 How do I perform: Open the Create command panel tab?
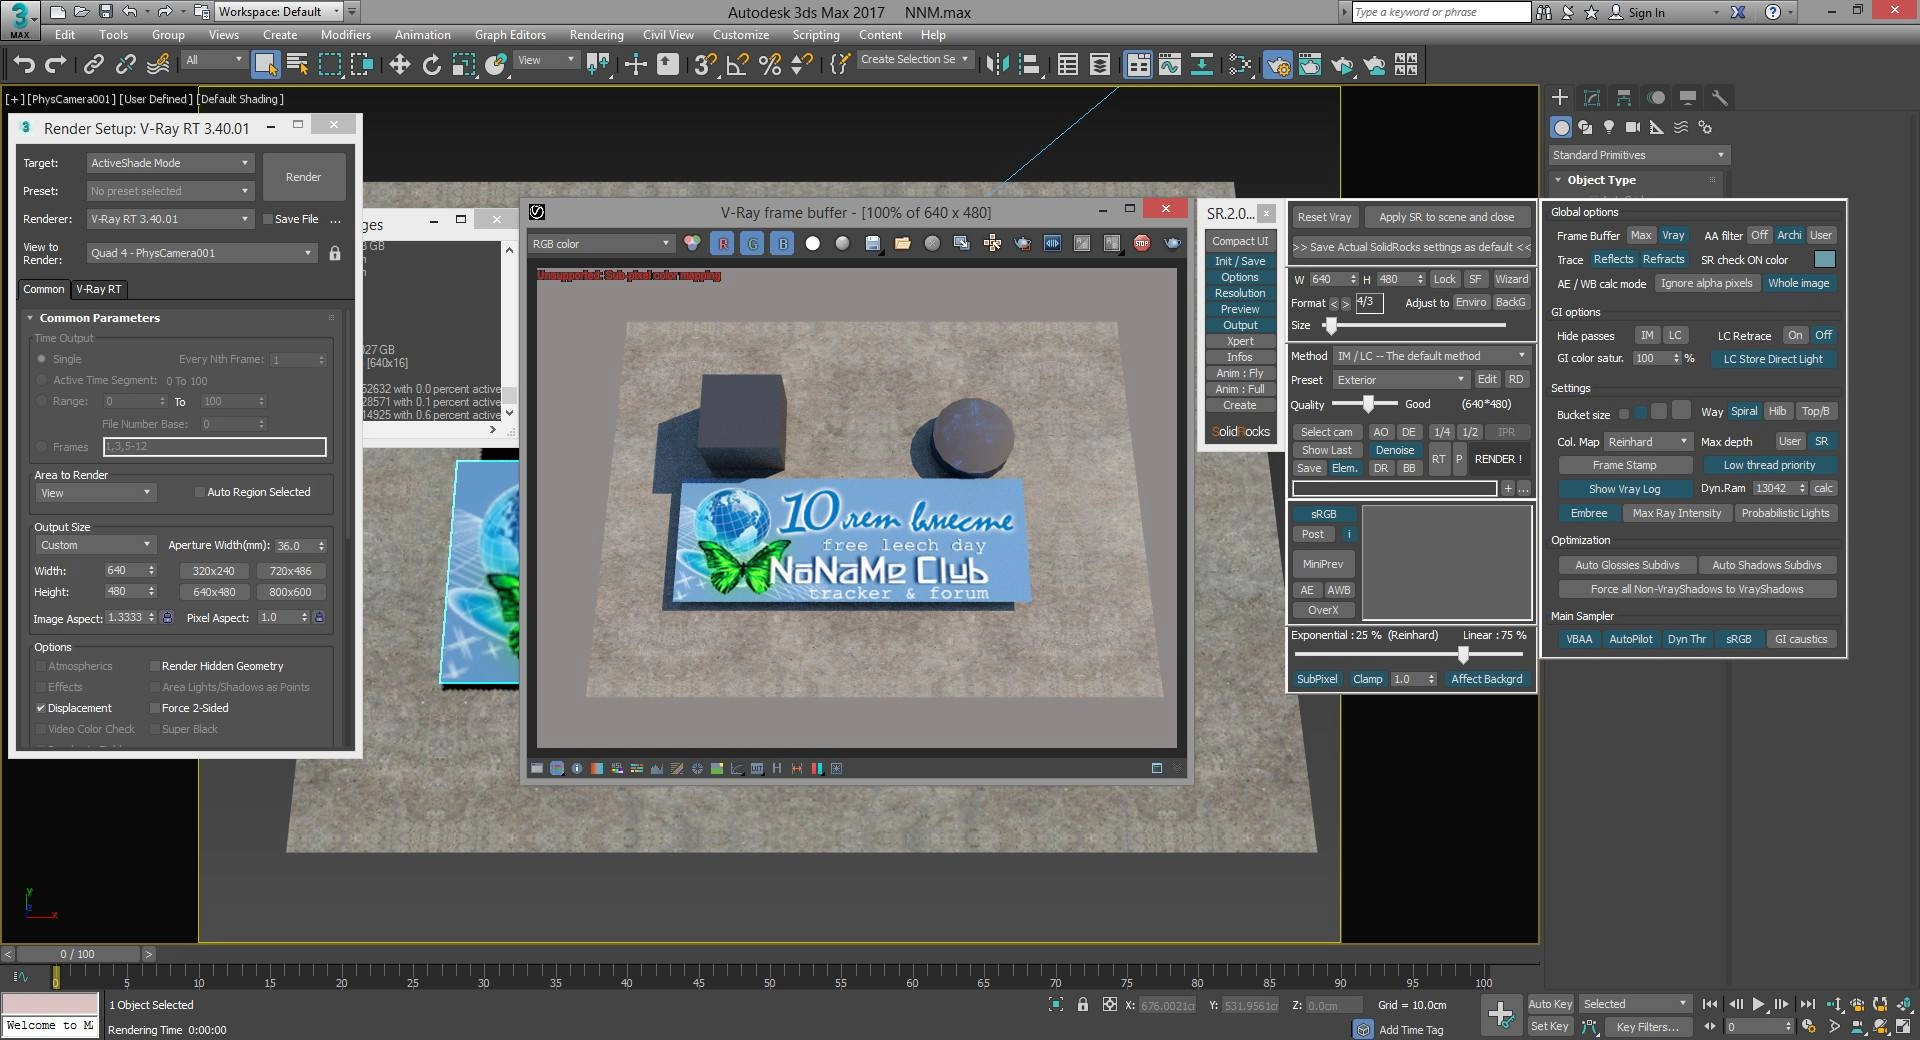[x=1560, y=97]
